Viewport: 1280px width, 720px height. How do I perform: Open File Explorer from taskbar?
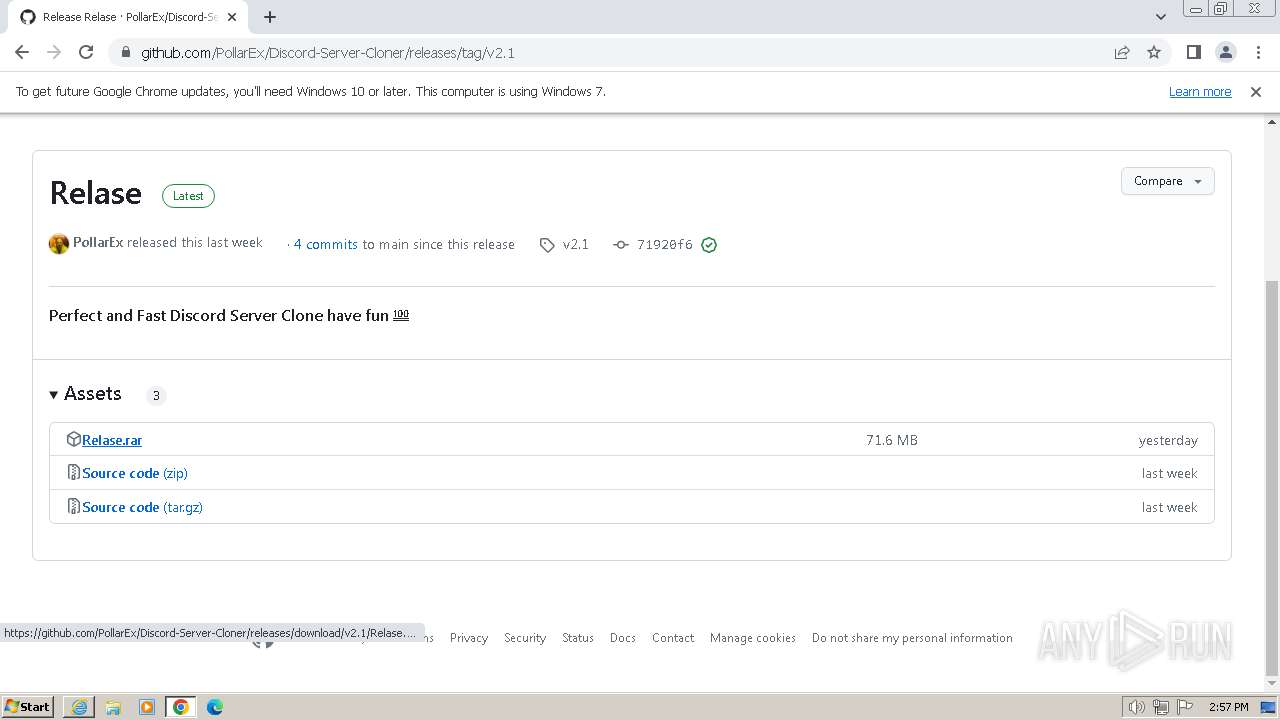113,707
